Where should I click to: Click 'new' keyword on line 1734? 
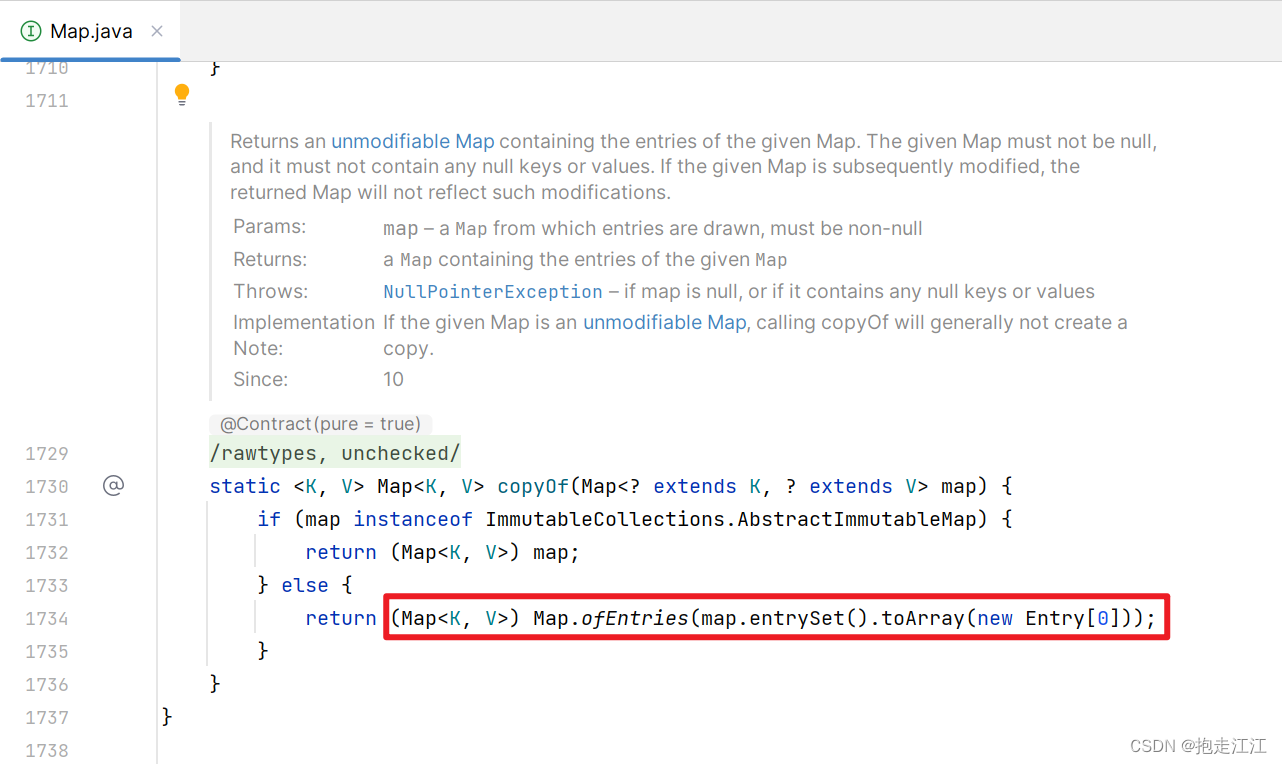(x=995, y=618)
